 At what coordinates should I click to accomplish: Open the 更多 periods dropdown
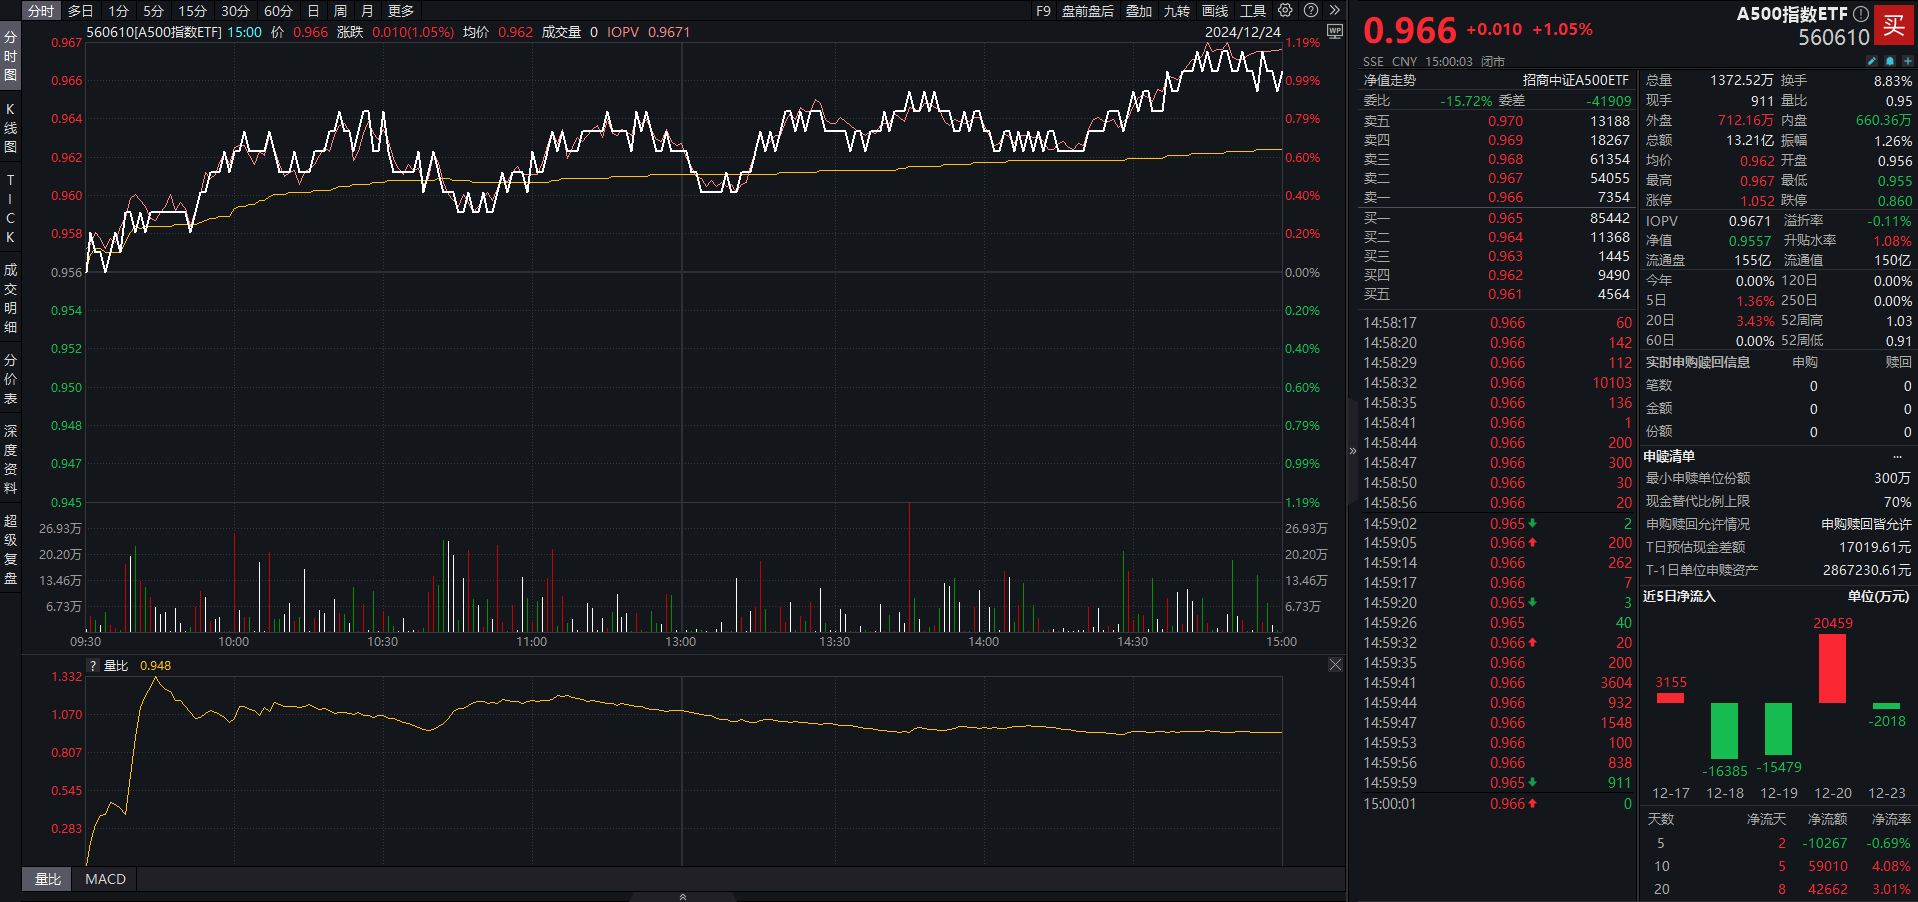click(x=401, y=11)
